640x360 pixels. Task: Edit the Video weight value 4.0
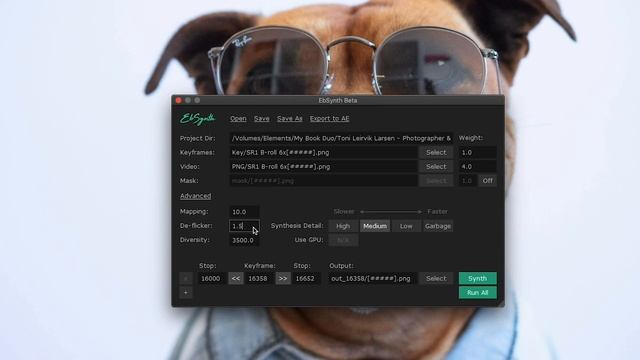(477, 167)
